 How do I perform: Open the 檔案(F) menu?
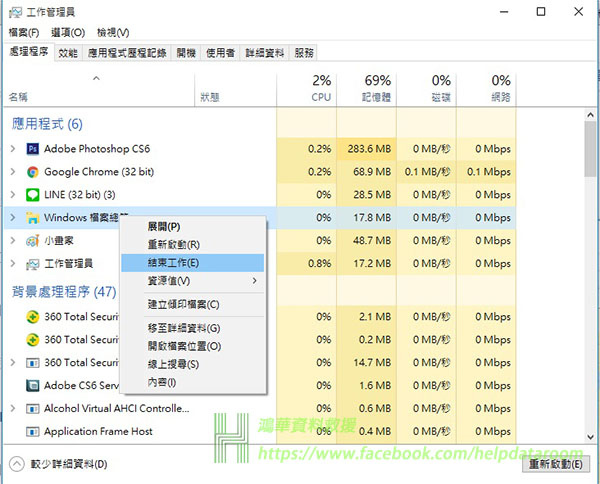pyautogui.click(x=24, y=33)
